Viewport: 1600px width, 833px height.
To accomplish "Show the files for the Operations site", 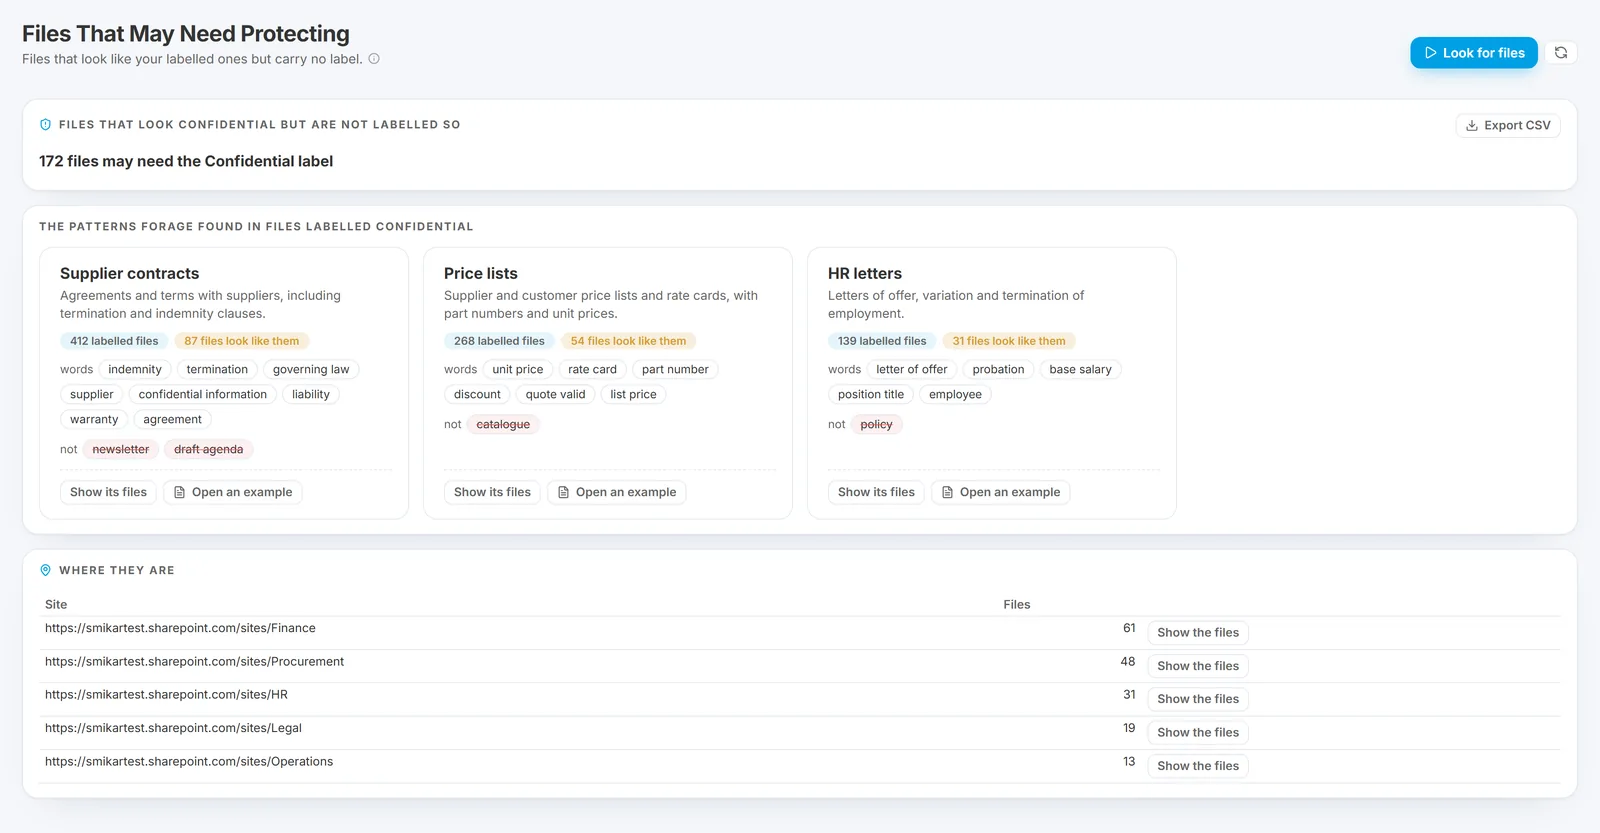I will point(1198,766).
